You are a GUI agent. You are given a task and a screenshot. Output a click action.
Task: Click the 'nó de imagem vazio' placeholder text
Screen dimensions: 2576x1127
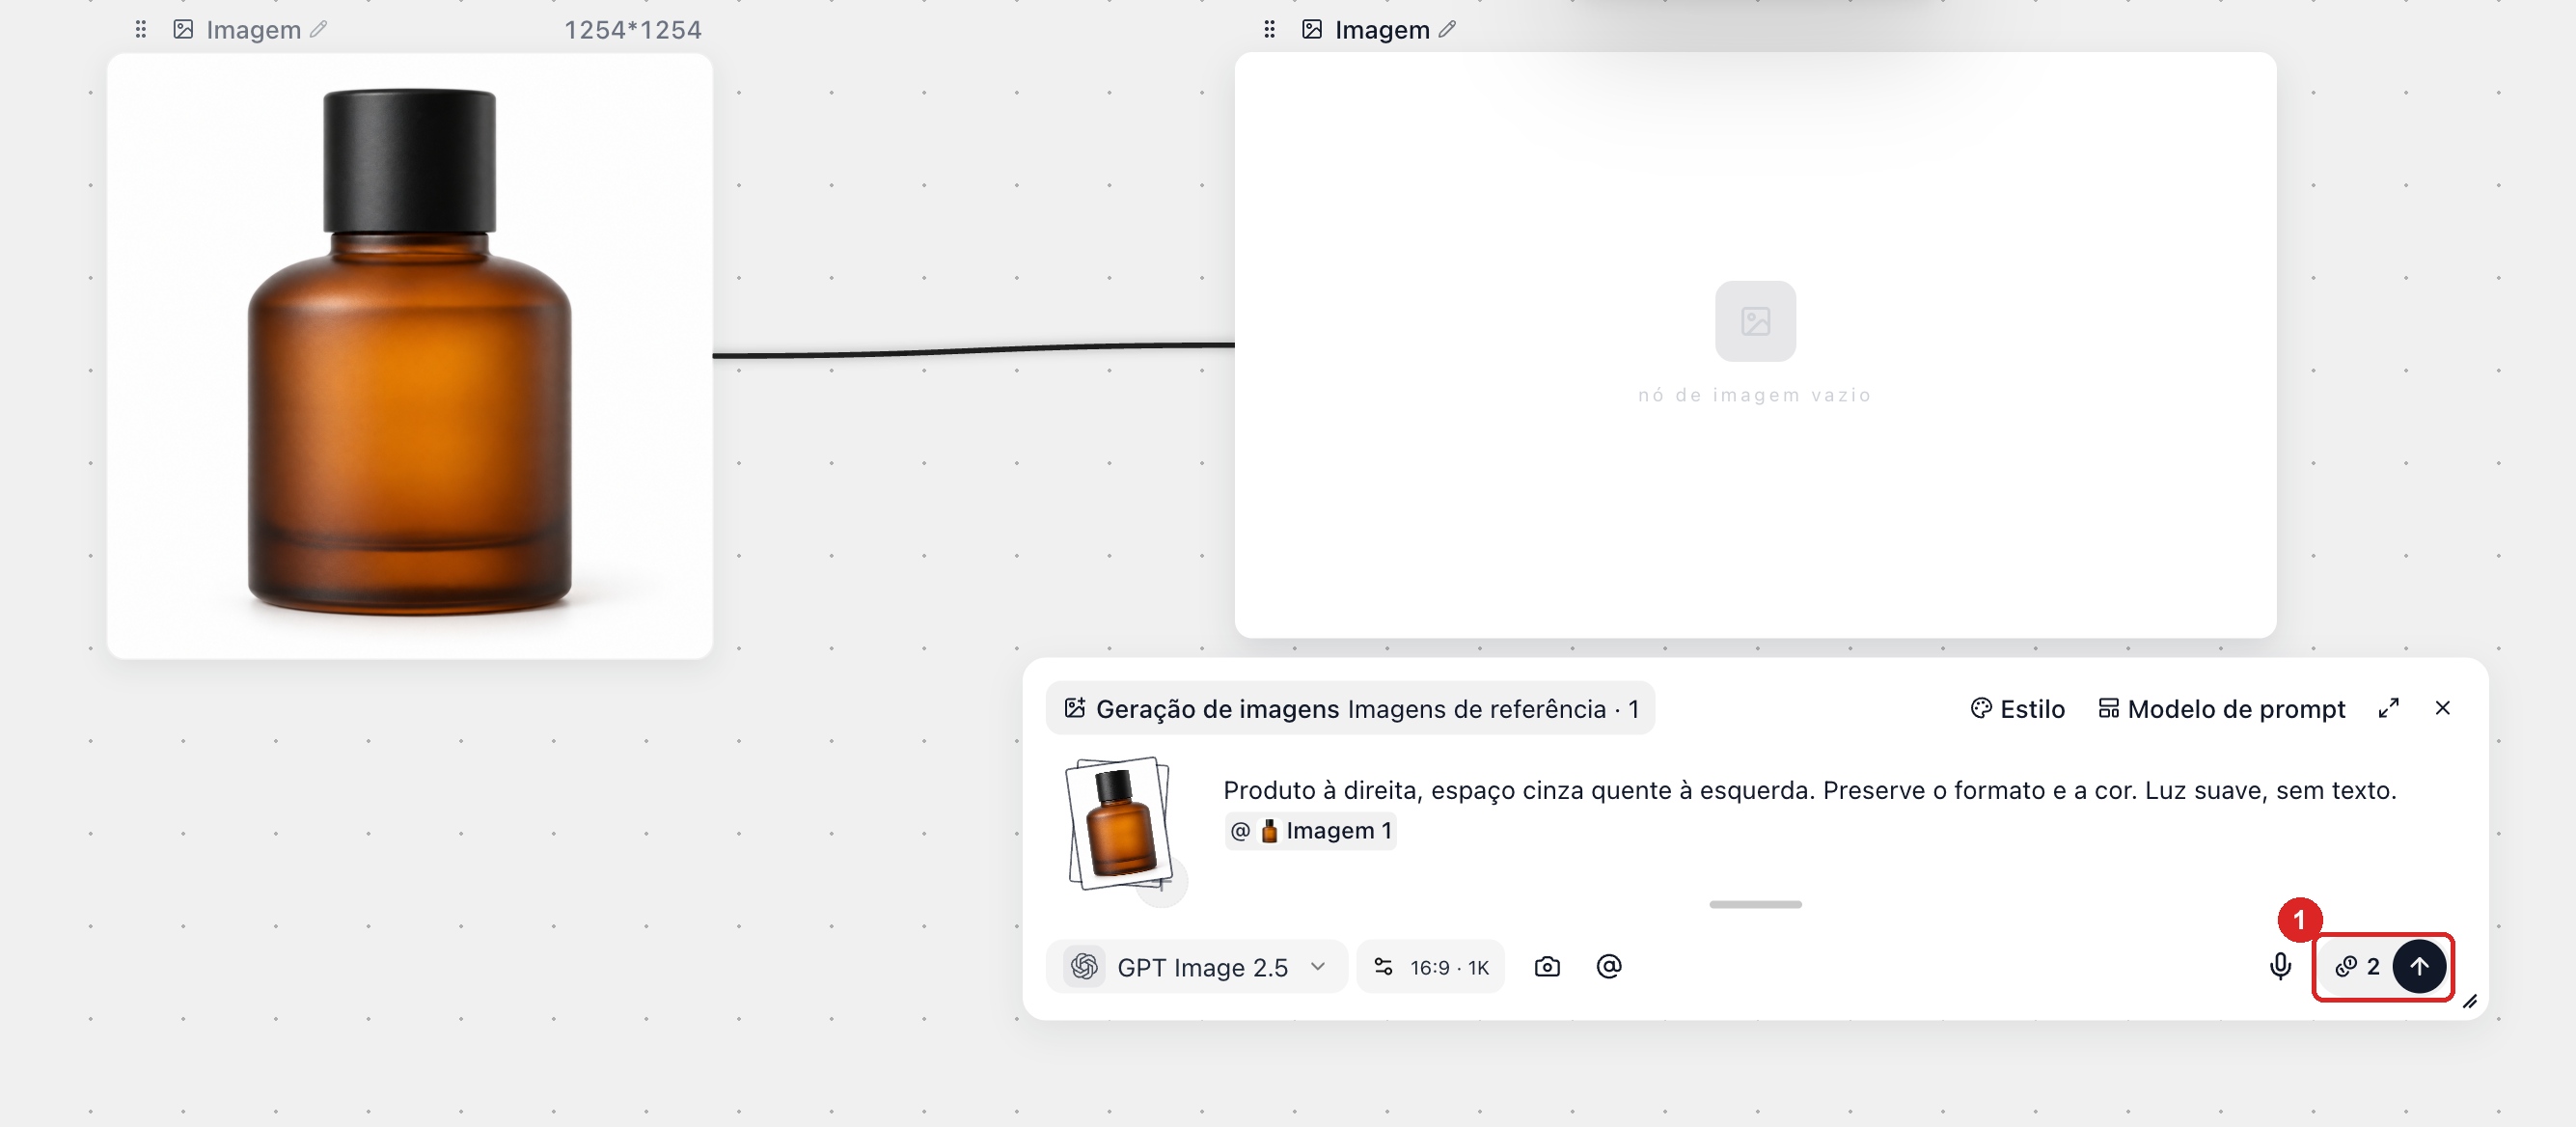(1754, 395)
